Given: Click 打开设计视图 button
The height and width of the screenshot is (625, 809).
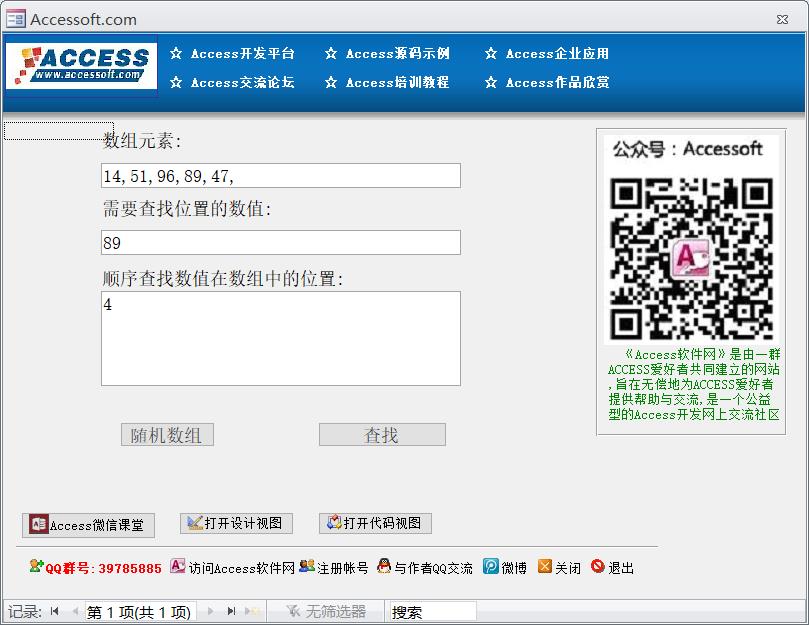Looking at the screenshot, I should pyautogui.click(x=236, y=523).
